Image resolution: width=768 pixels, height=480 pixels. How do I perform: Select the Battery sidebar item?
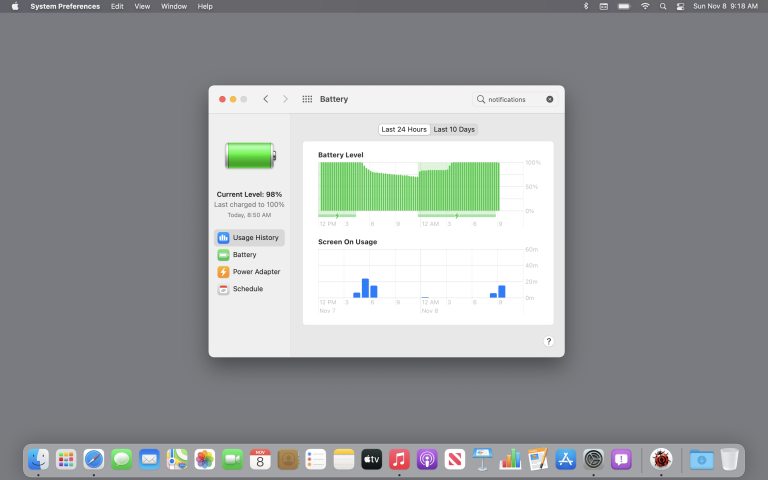pyautogui.click(x=244, y=255)
